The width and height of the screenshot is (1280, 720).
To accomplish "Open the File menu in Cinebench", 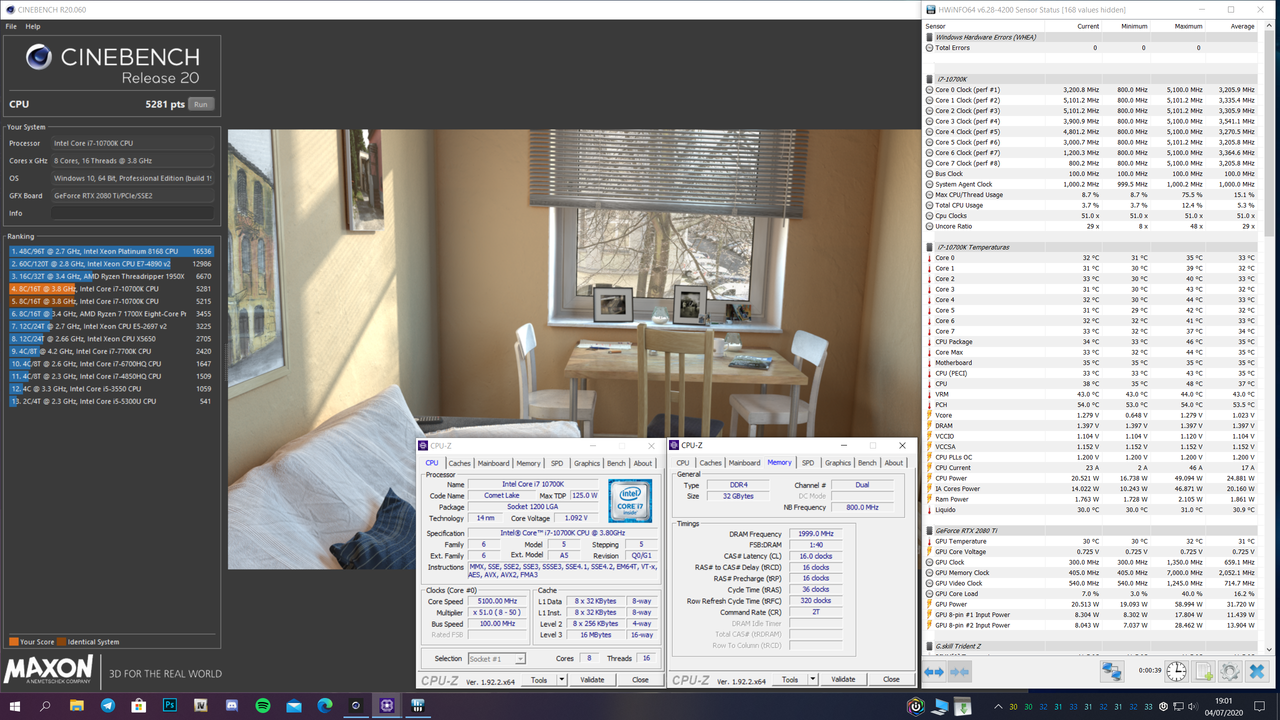I will [x=11, y=26].
